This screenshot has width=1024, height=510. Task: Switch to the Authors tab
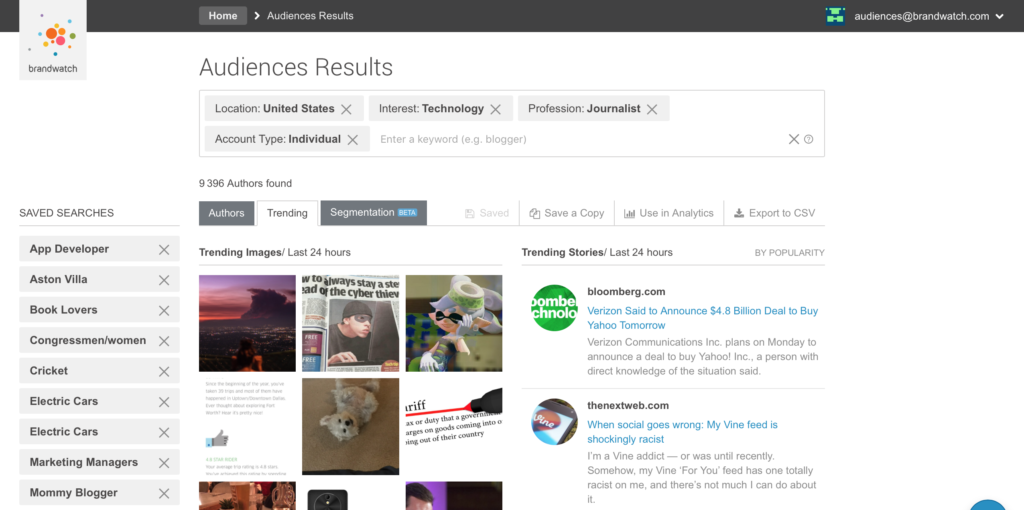226,213
